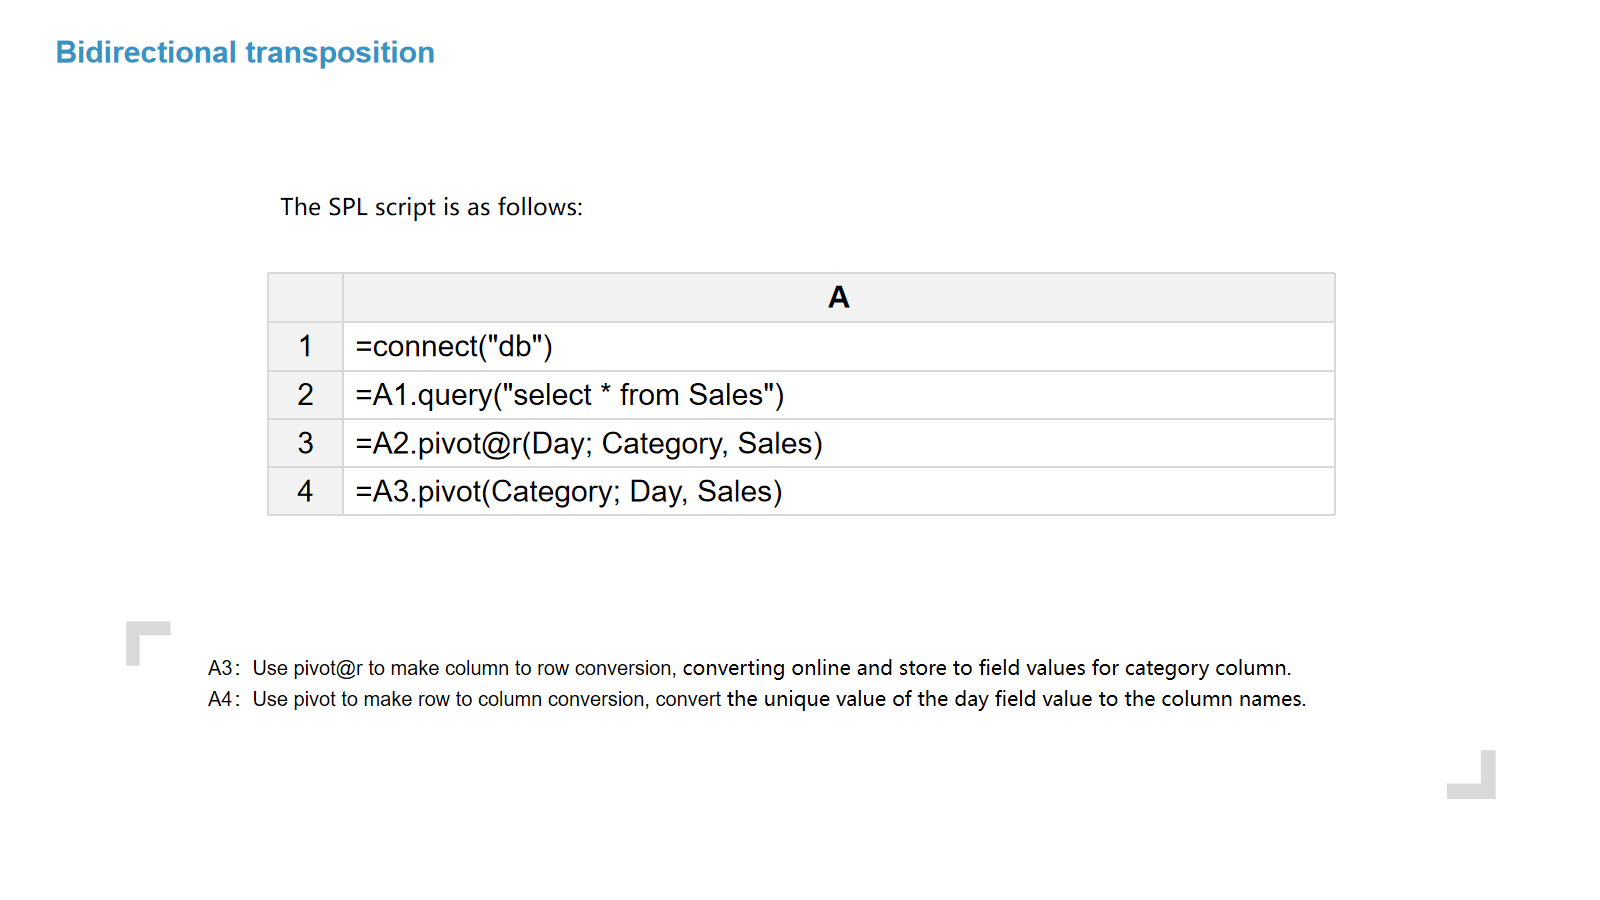Click 'pivot@r' in the A3 explanation

tap(328, 668)
